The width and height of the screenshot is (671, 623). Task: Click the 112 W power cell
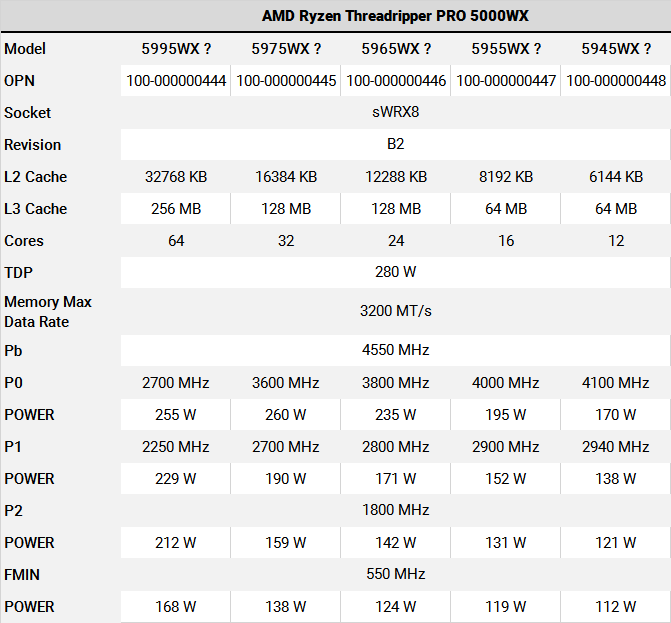click(x=616, y=607)
